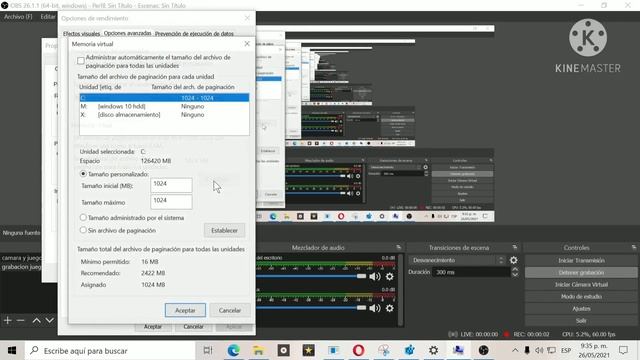Image resolution: width=640 pixels, height=360 pixels.
Task: Switch to Opciones avanzadas tab
Action: click(x=127, y=33)
